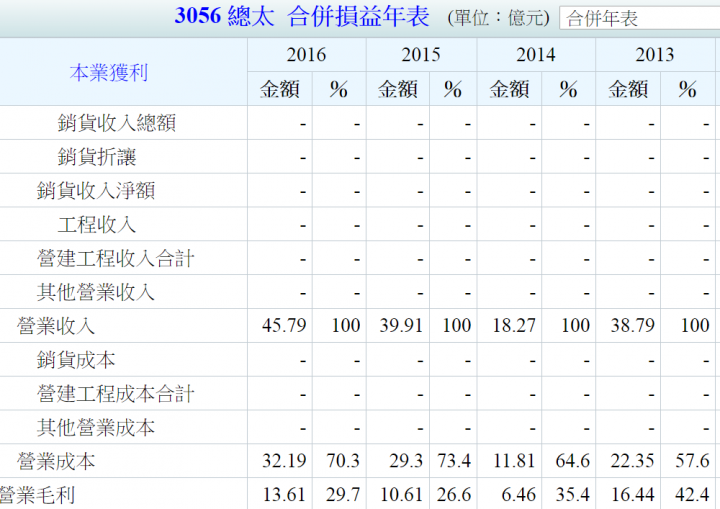Click the 2015 revenue value 39.91
This screenshot has height=509, width=720.
pyautogui.click(x=401, y=325)
